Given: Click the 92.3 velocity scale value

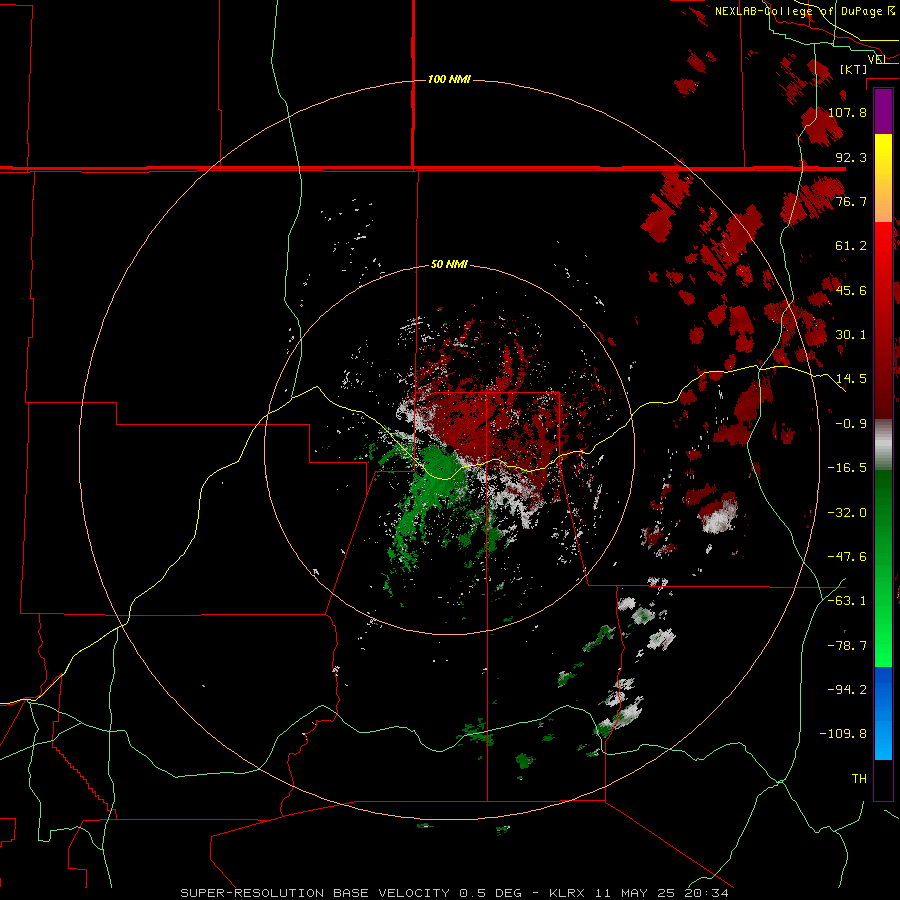Looking at the screenshot, I should pyautogui.click(x=851, y=157).
